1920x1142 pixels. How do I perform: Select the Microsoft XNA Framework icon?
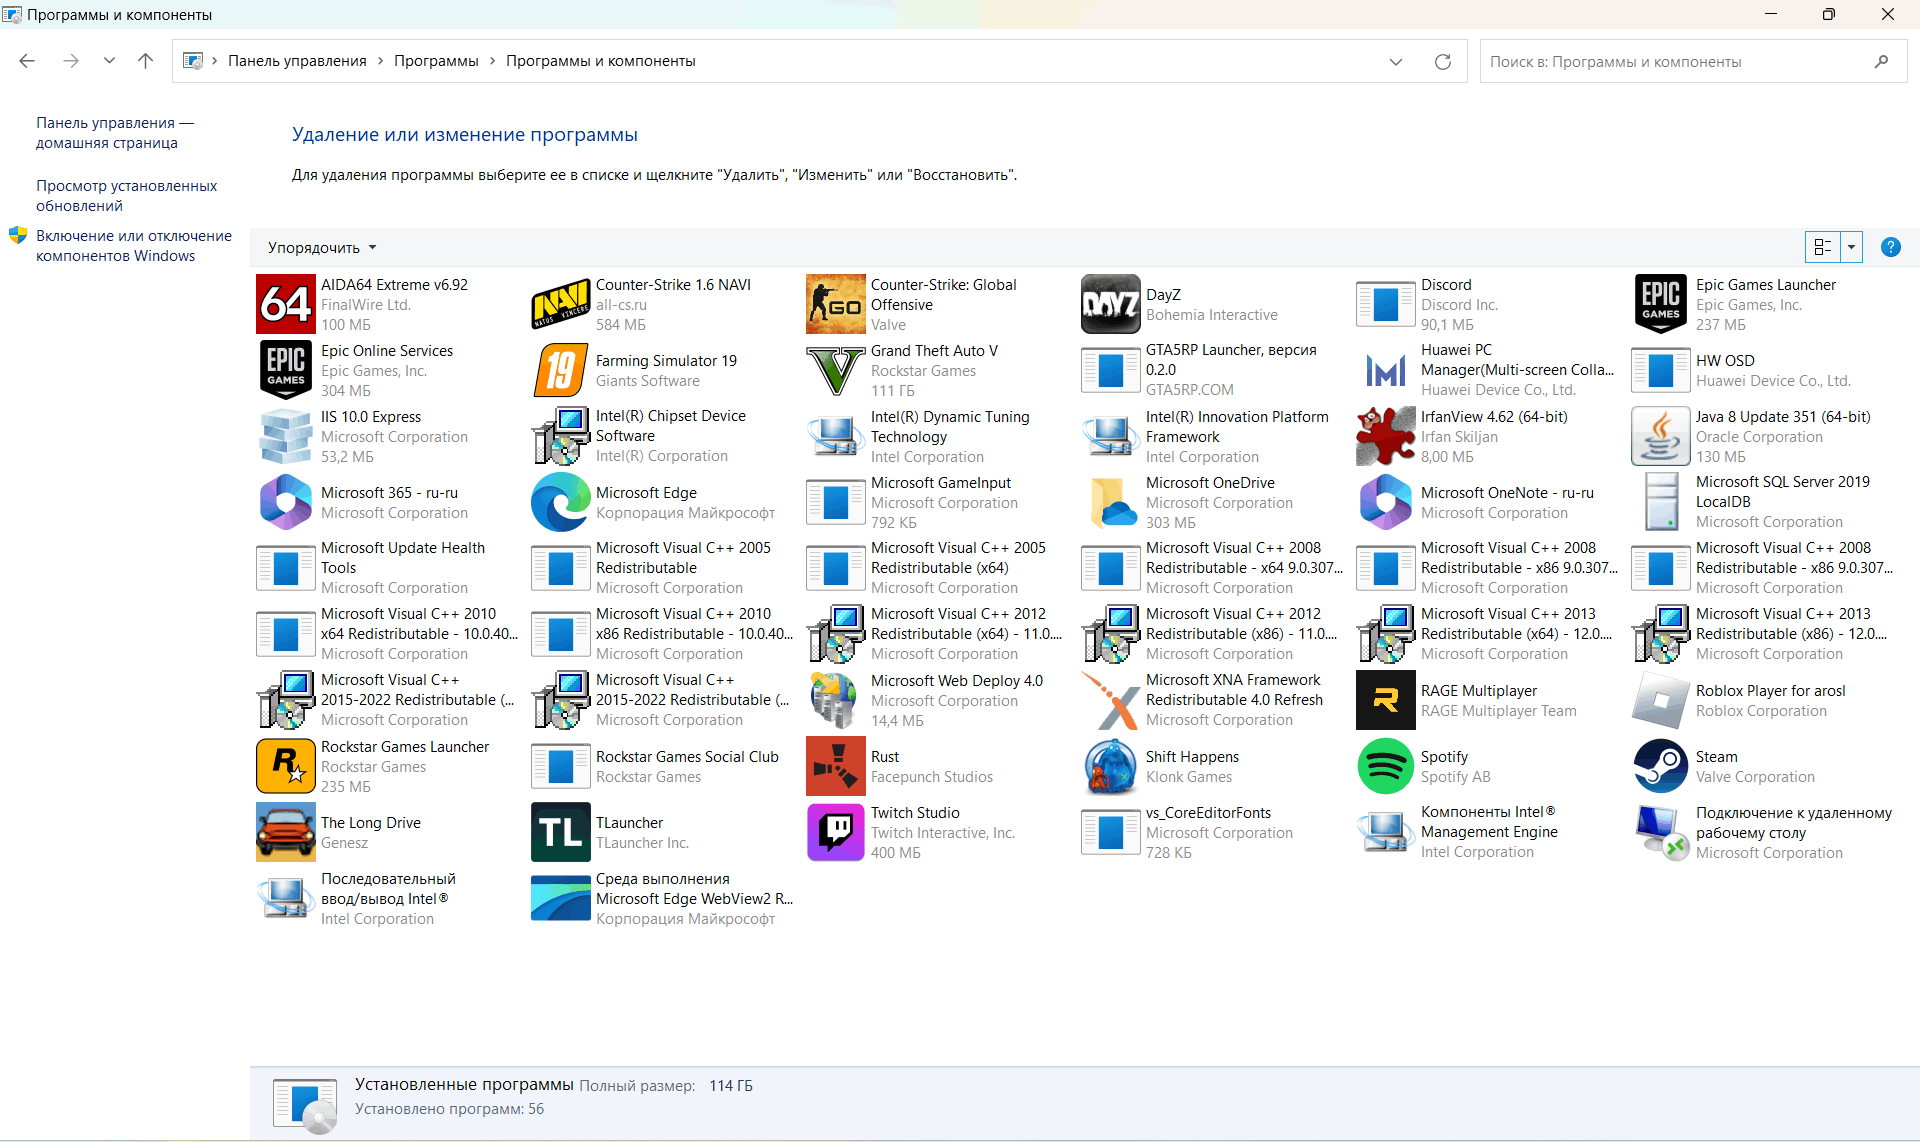tap(1111, 700)
